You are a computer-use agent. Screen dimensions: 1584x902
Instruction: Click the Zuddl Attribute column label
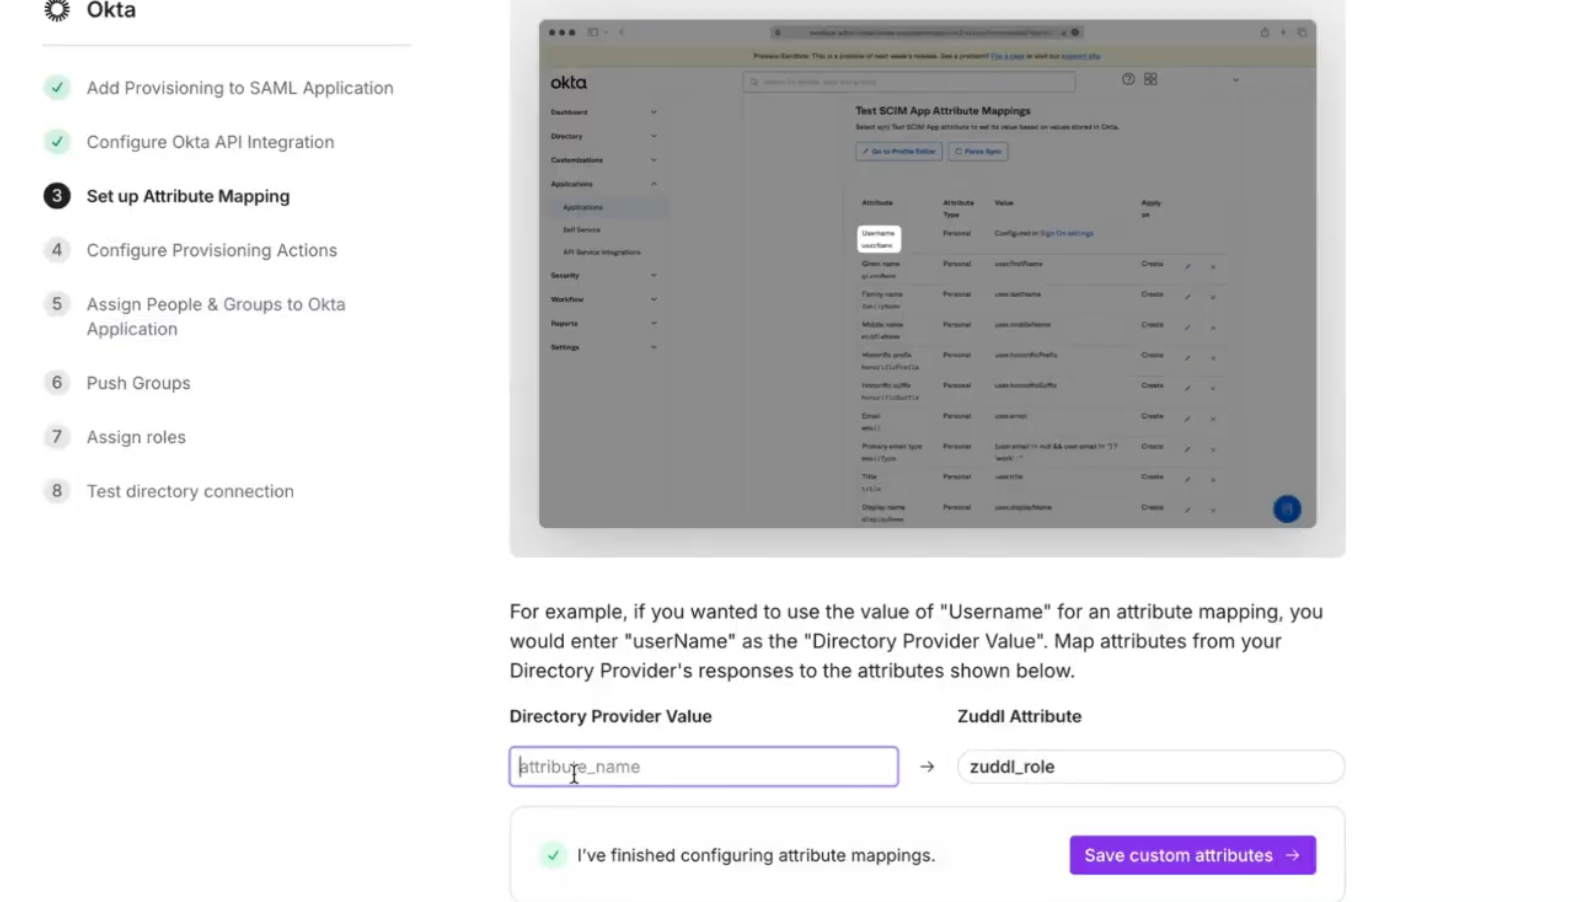(x=1019, y=716)
